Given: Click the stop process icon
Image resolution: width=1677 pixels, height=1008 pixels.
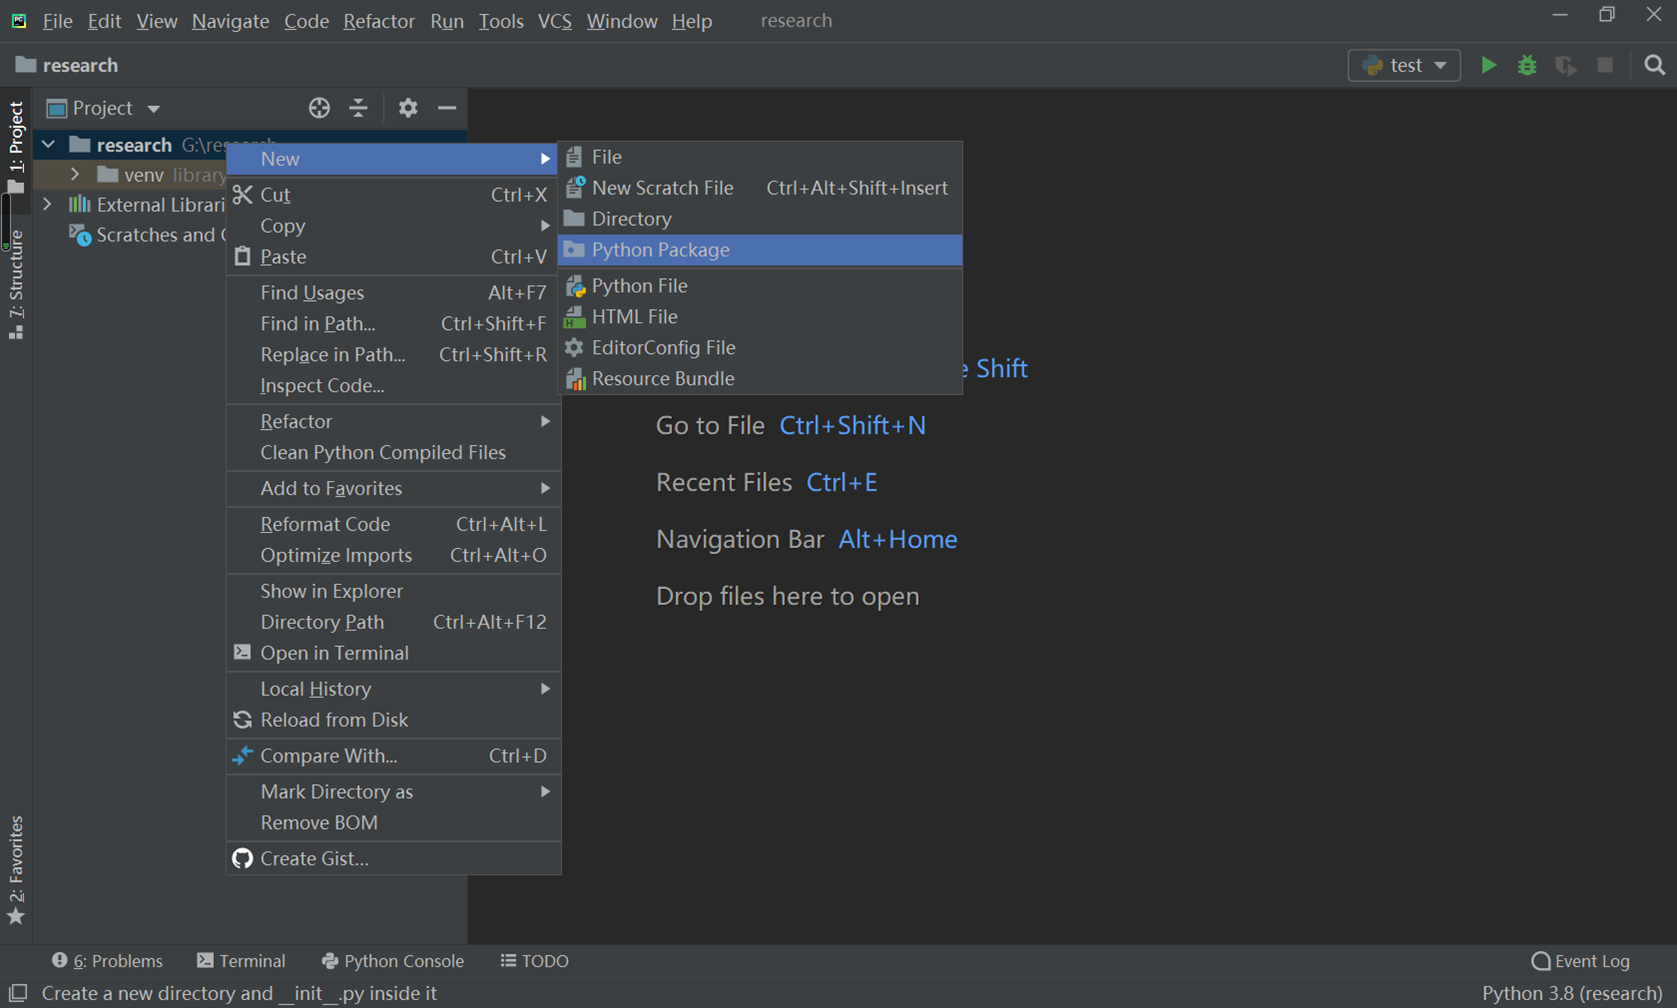Looking at the screenshot, I should 1605,65.
